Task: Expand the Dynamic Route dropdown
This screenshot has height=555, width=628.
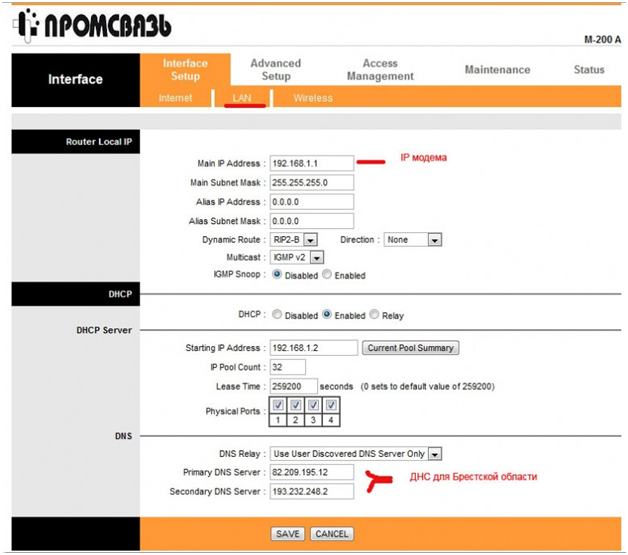Action: [x=310, y=240]
